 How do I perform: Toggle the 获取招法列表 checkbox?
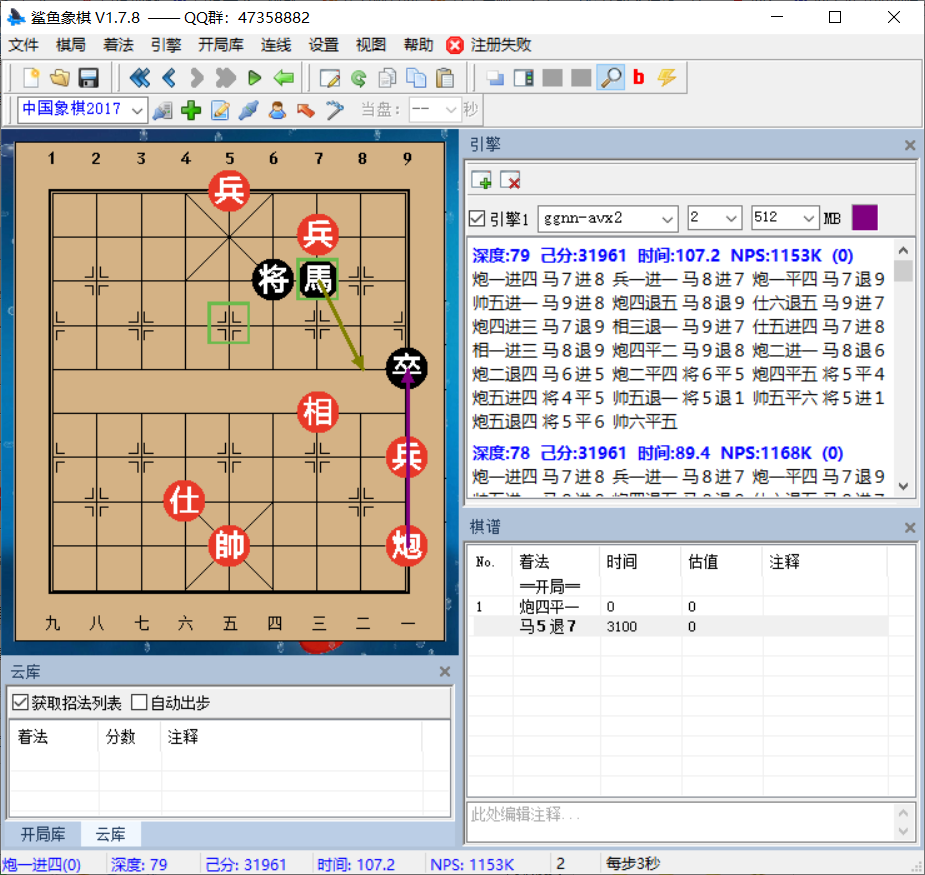click(20, 703)
